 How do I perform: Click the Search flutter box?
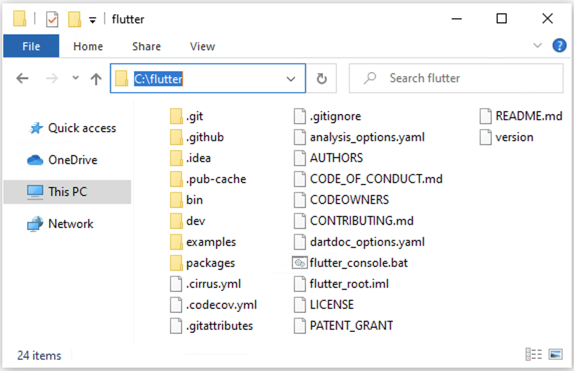point(456,78)
